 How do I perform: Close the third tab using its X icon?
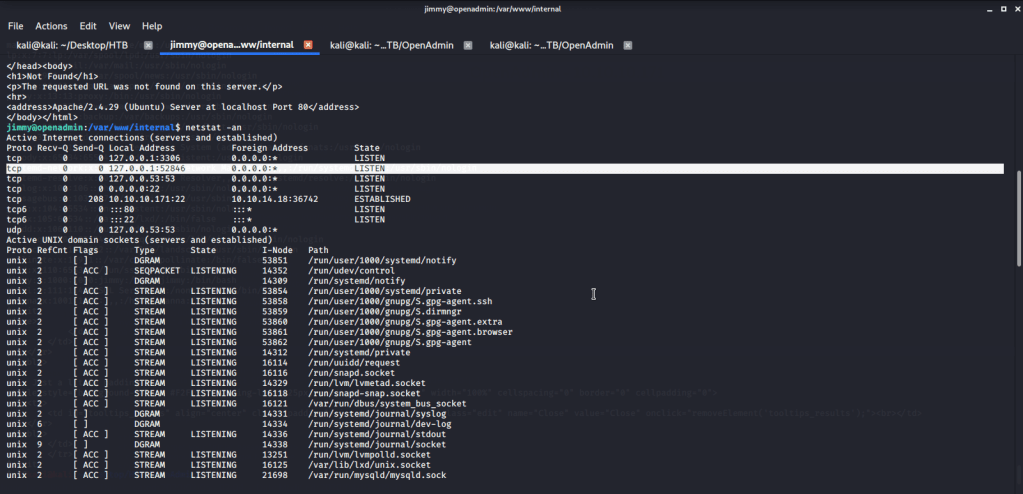pyautogui.click(x=468, y=45)
